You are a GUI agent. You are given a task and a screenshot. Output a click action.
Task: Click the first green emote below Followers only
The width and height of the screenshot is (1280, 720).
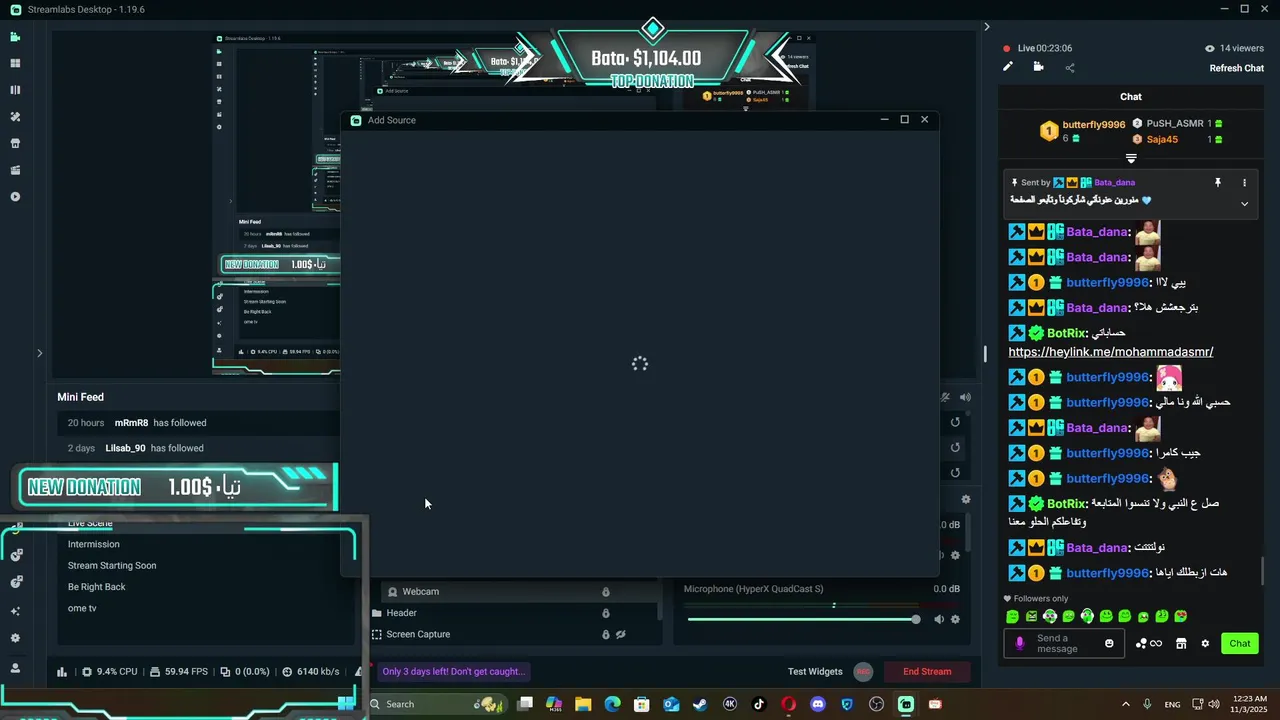tap(1012, 616)
